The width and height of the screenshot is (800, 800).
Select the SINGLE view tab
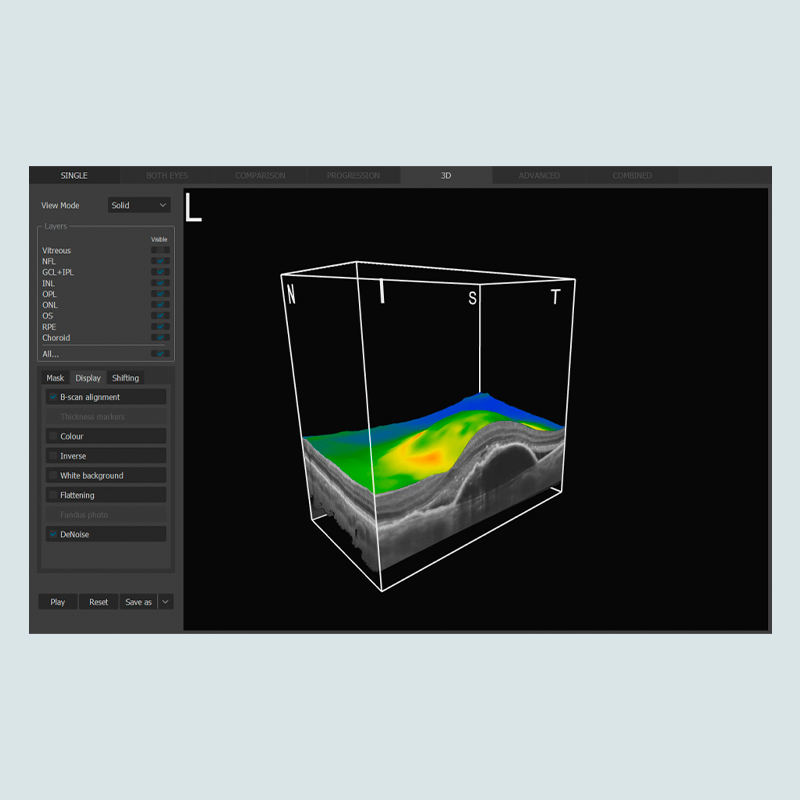tap(74, 176)
